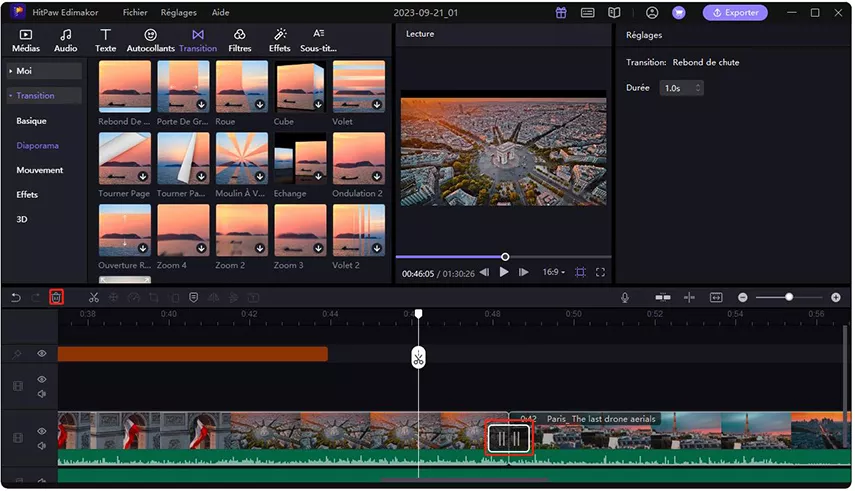Delete the selected timeline item
The width and height of the screenshot is (855, 491).
click(x=56, y=297)
